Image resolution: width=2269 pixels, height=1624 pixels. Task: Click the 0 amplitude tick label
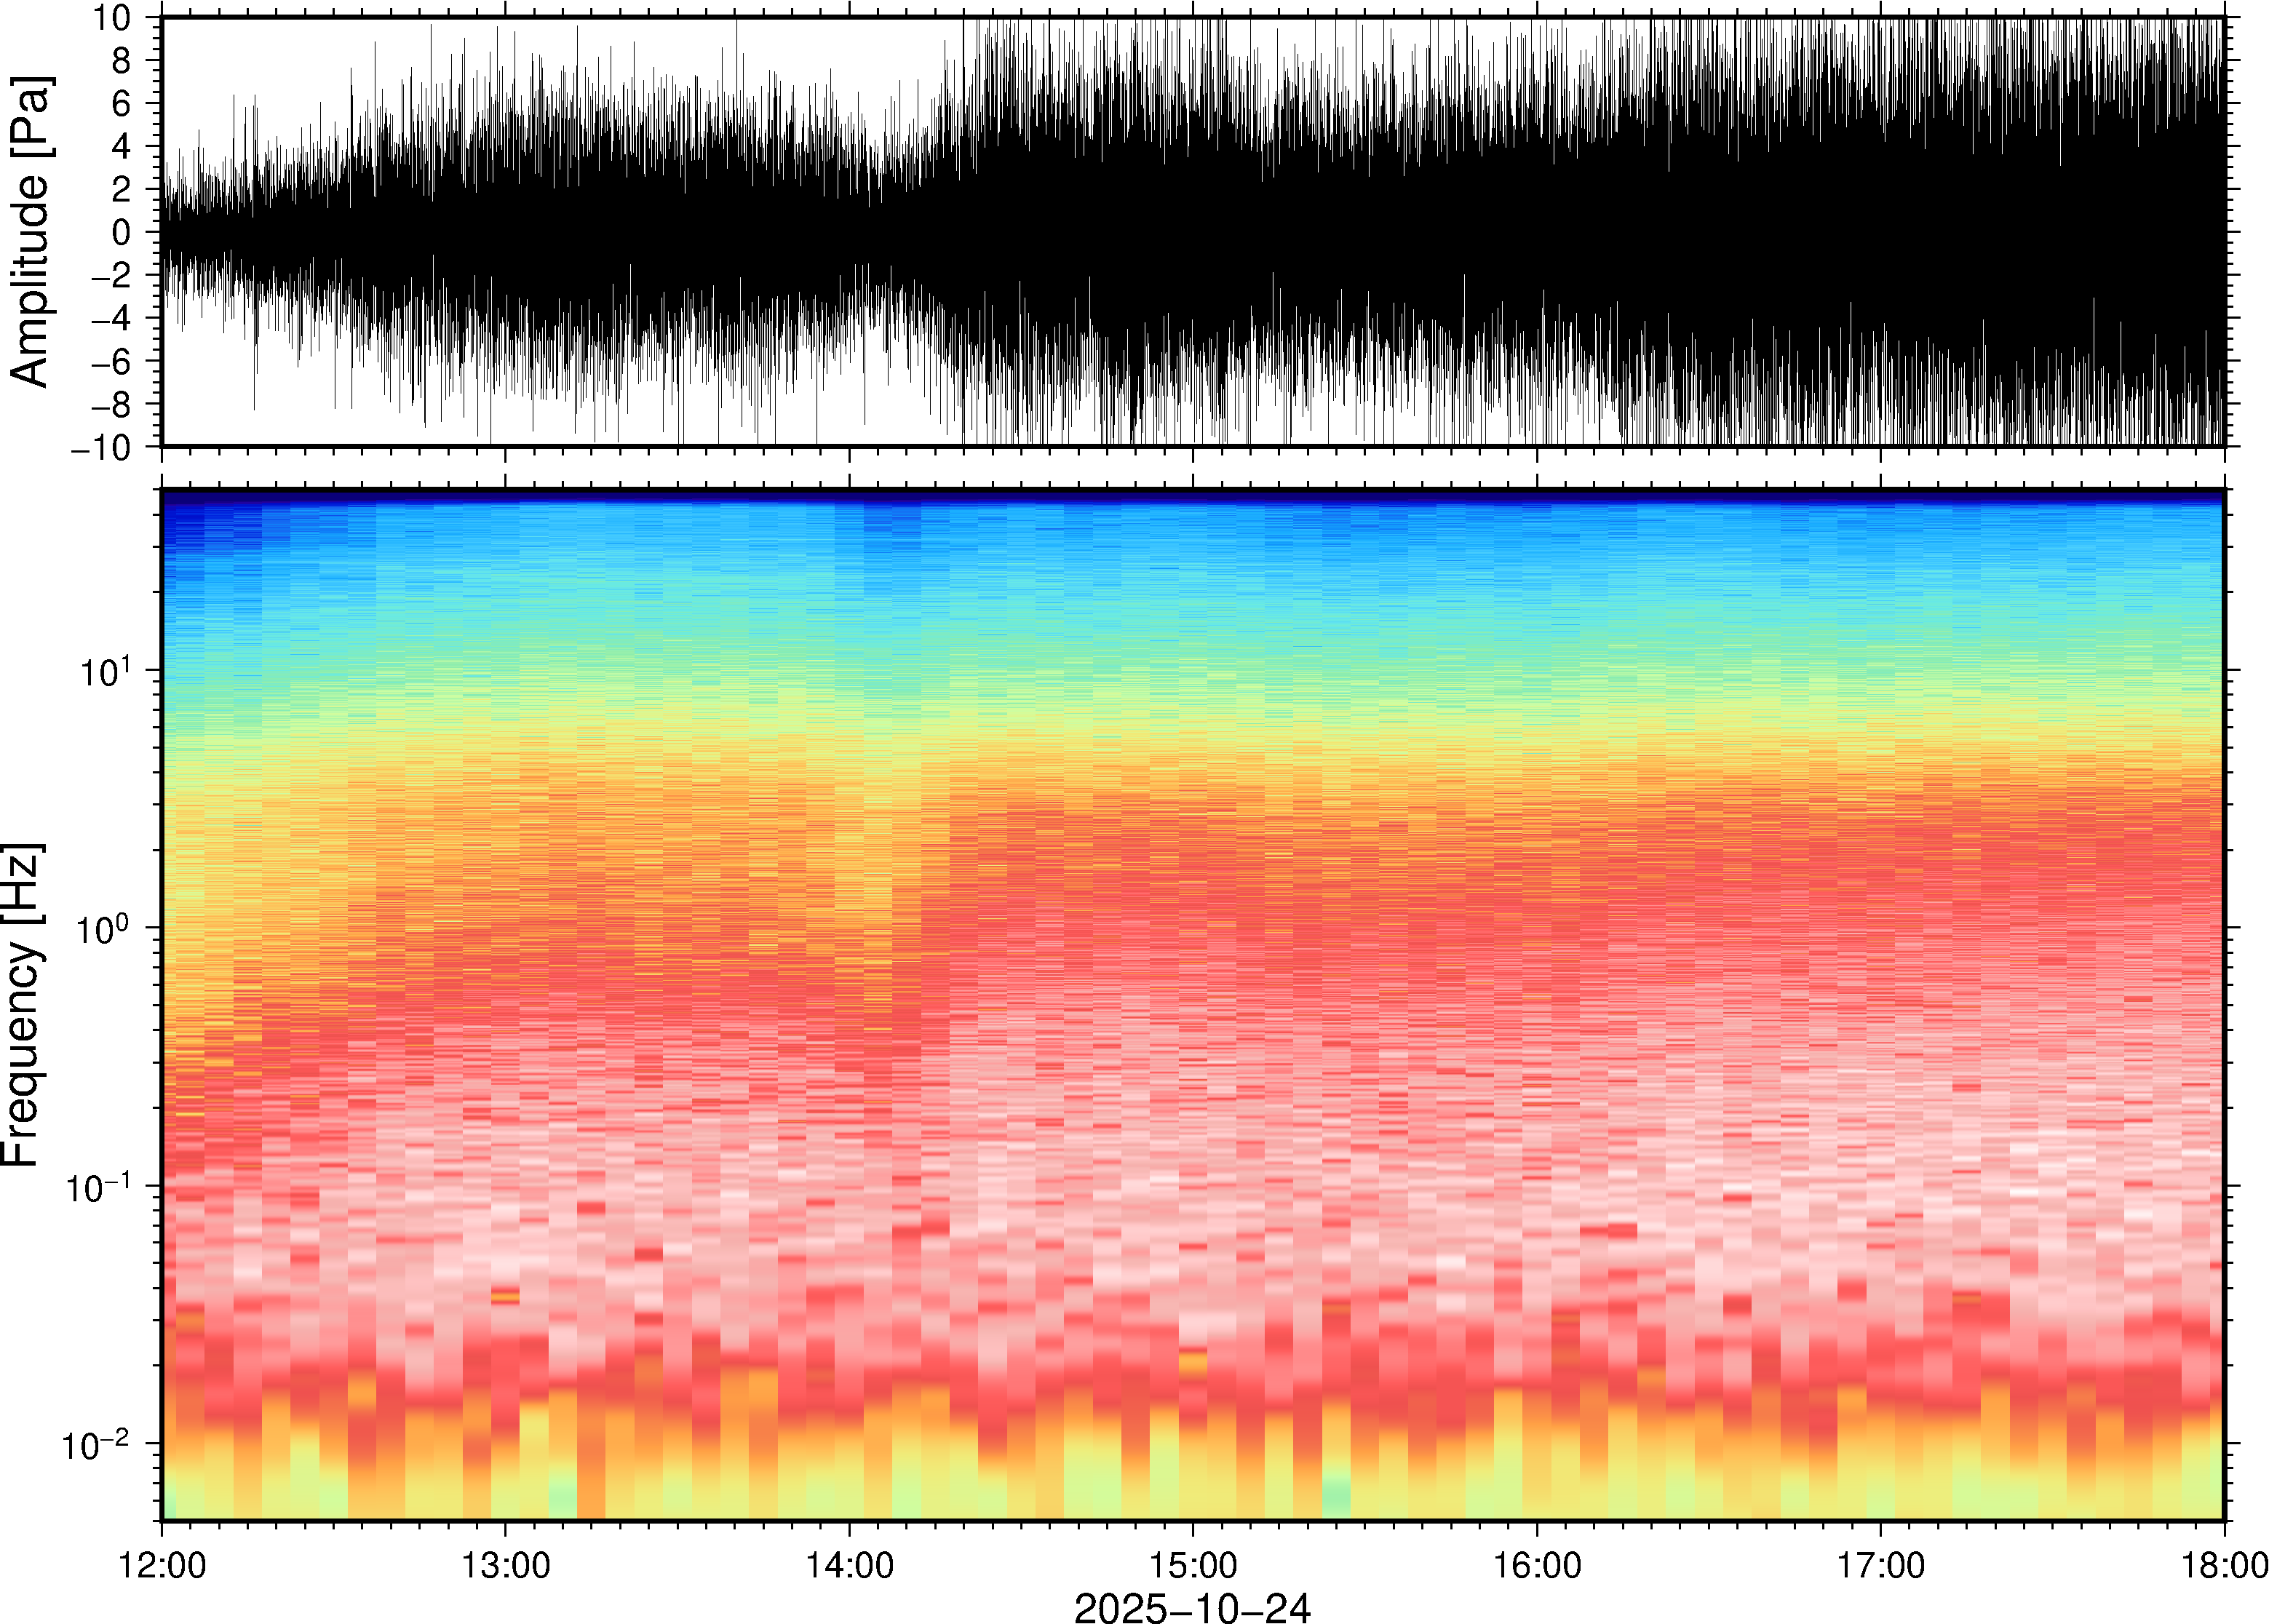coord(121,233)
